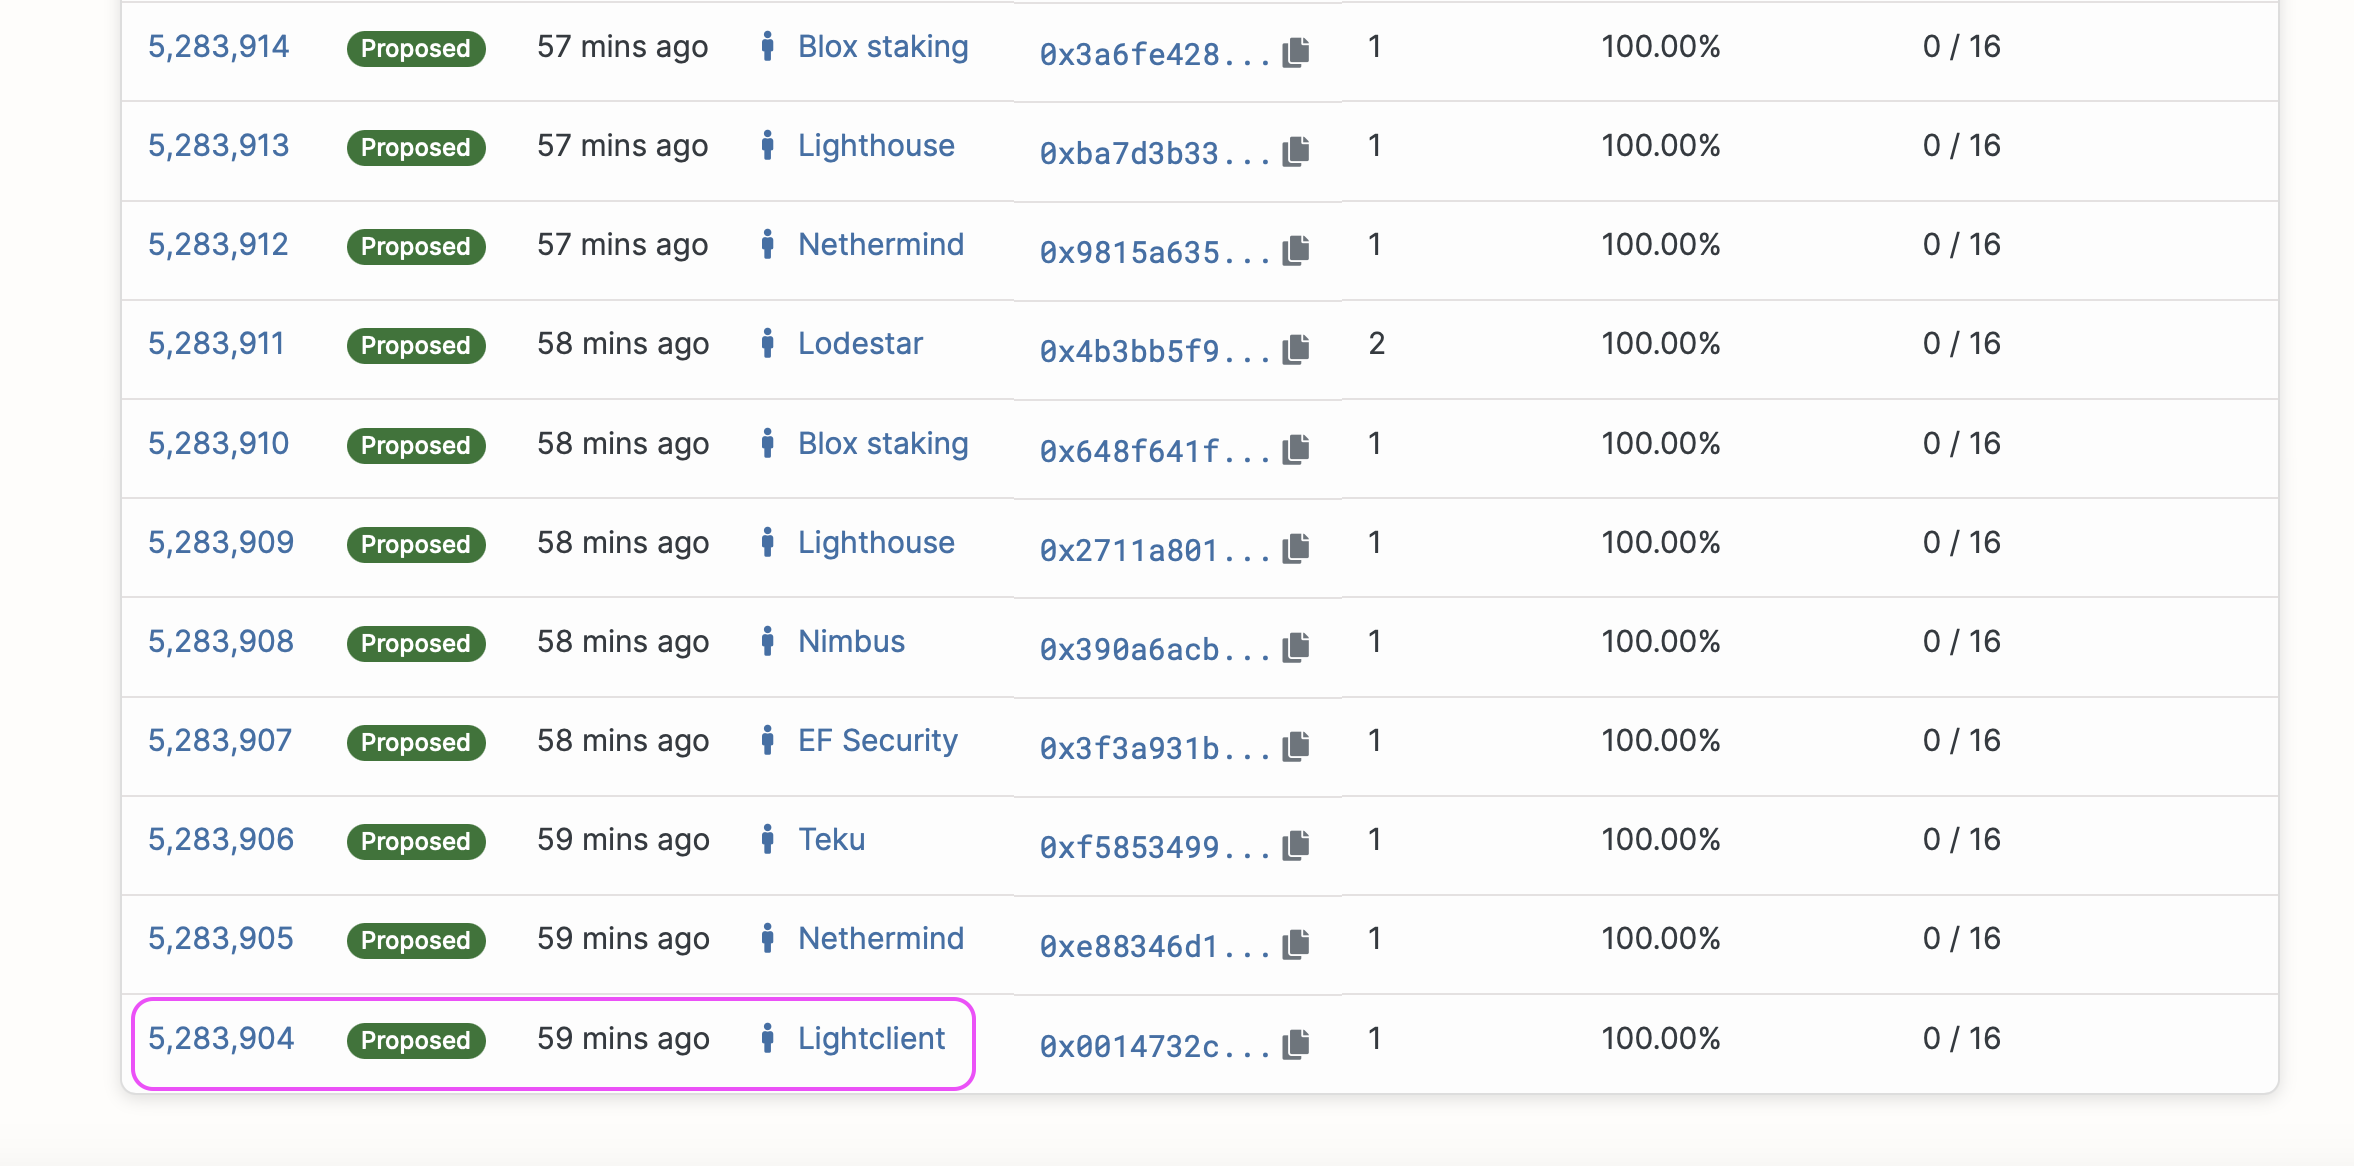
Task: Copy block root hash 0x0014732c
Action: coord(1296,1044)
